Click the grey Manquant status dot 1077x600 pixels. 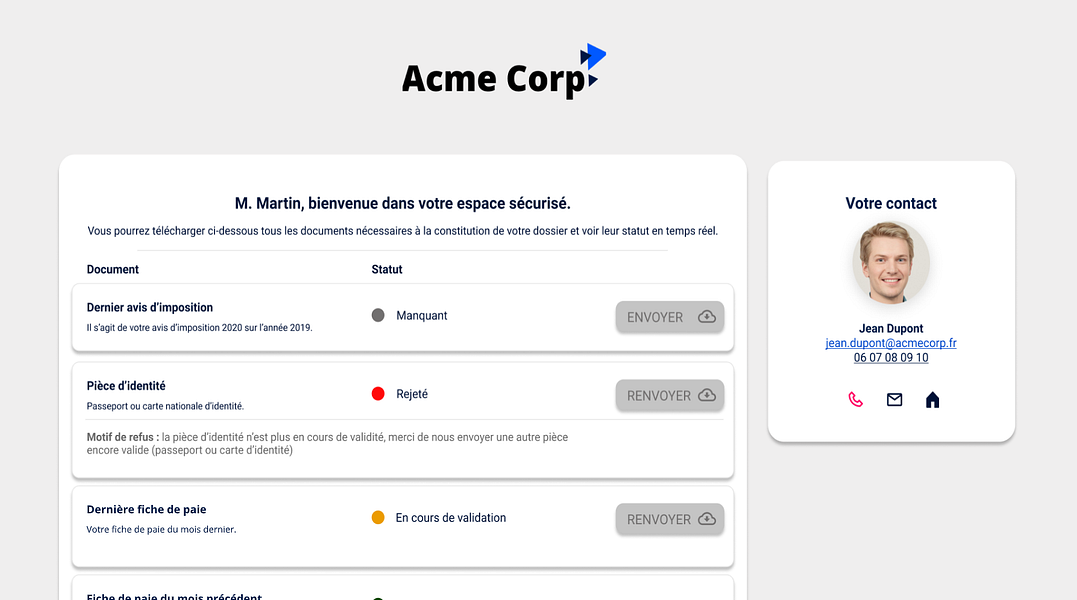pos(378,315)
